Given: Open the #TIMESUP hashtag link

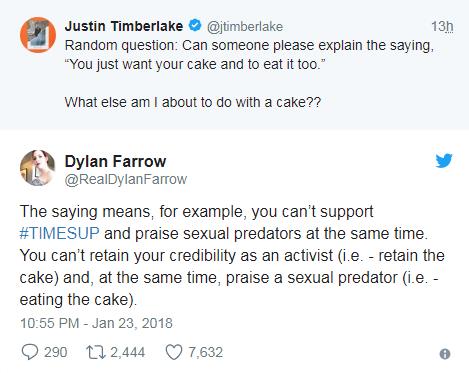Looking at the screenshot, I should tap(59, 233).
